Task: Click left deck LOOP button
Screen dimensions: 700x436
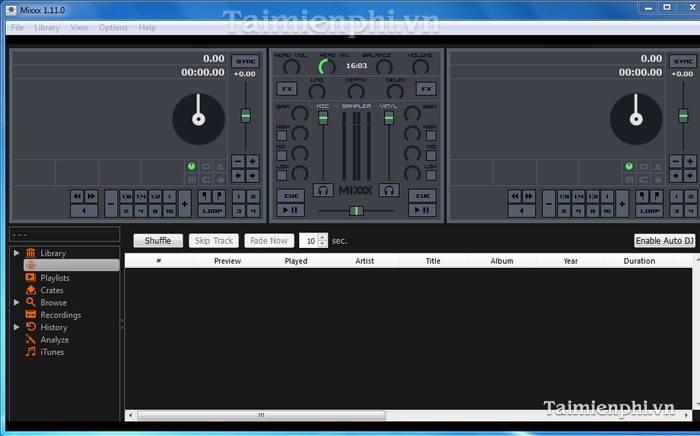Action: pyautogui.click(x=212, y=211)
